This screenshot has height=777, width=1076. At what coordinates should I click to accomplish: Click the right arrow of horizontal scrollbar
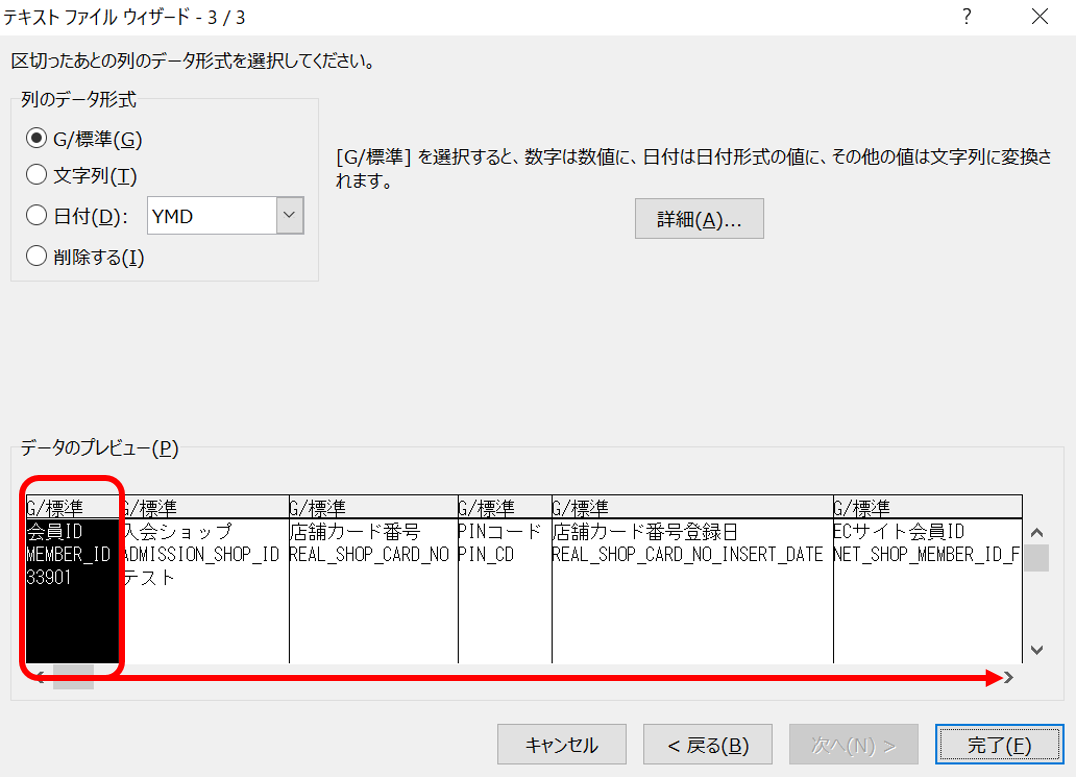(x=1010, y=678)
